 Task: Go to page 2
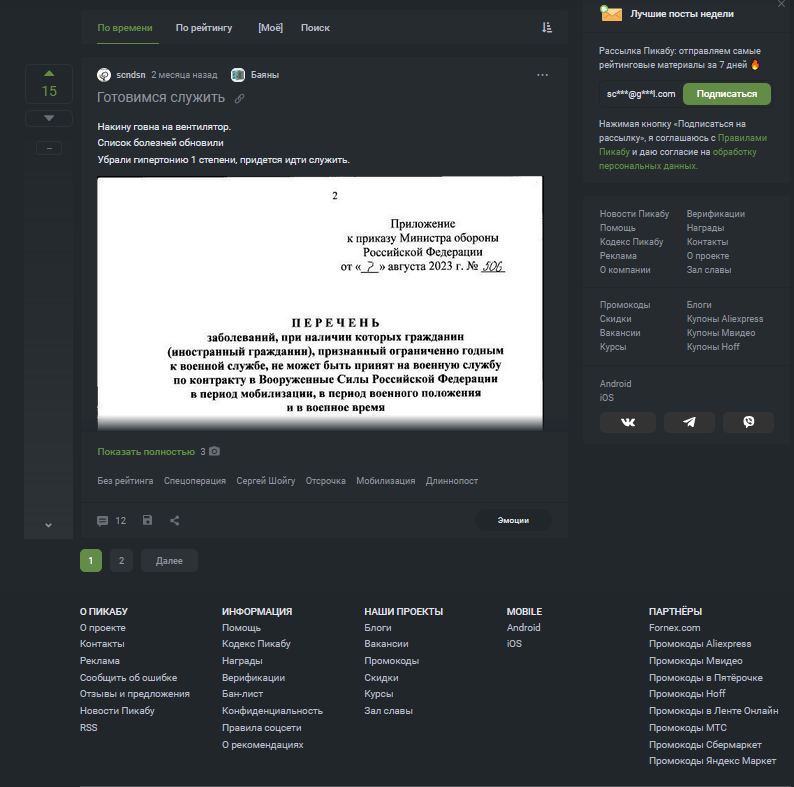pos(122,561)
